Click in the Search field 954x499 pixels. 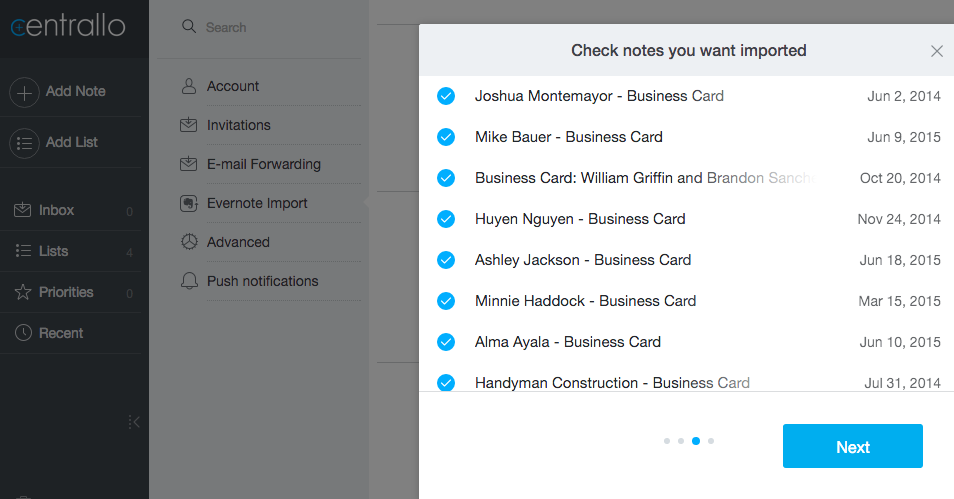tap(270, 28)
